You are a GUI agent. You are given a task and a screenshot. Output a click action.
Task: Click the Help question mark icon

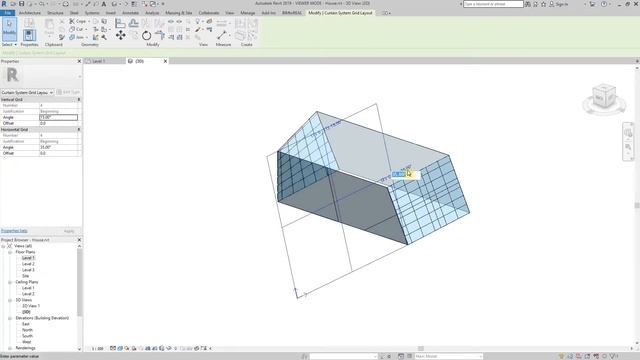(604, 4)
